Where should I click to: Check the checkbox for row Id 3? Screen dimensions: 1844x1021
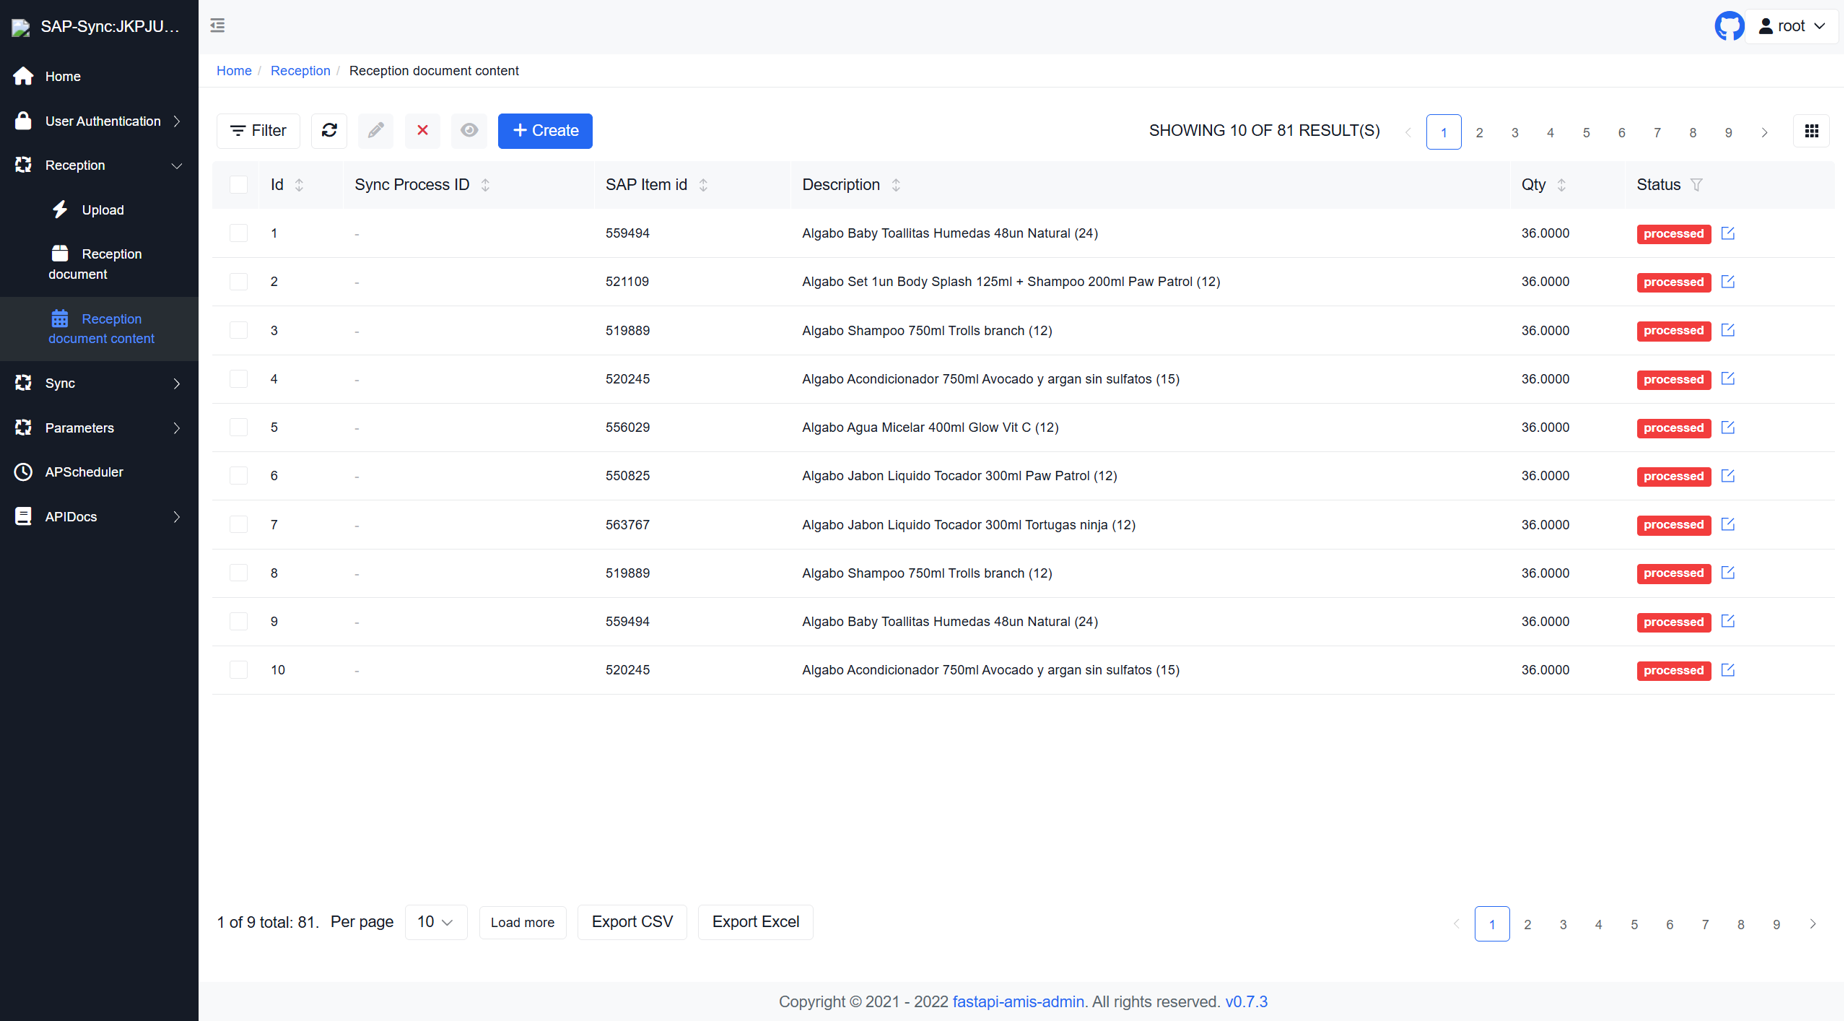click(x=238, y=330)
